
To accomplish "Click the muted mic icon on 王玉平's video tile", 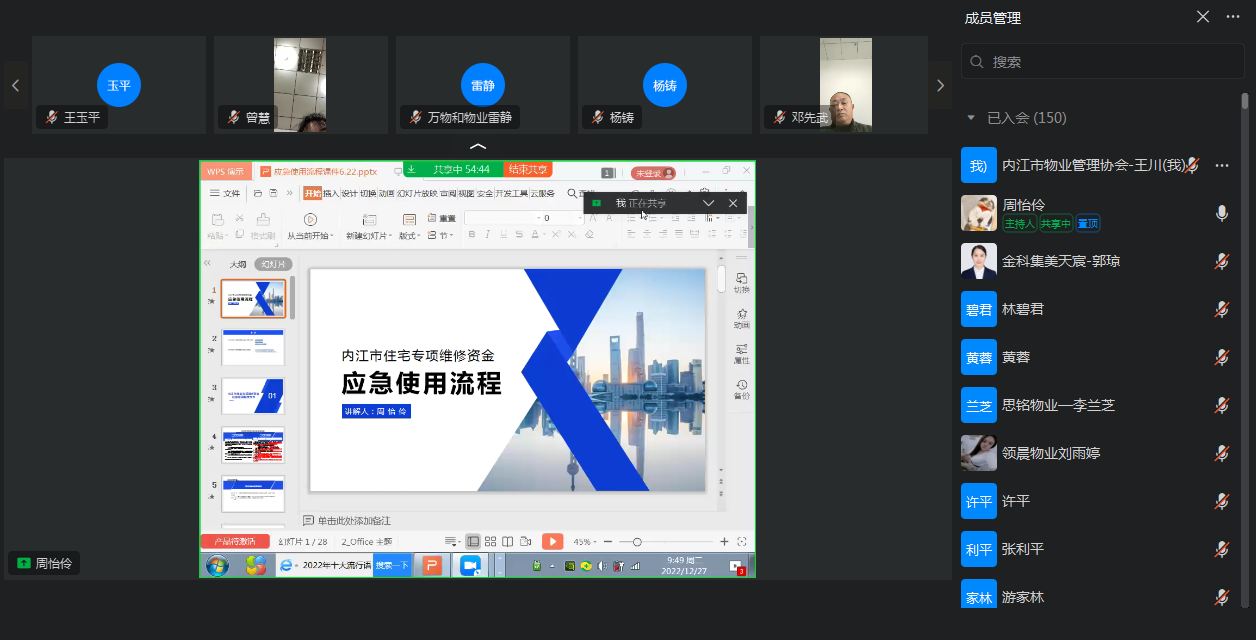I will [x=51, y=117].
